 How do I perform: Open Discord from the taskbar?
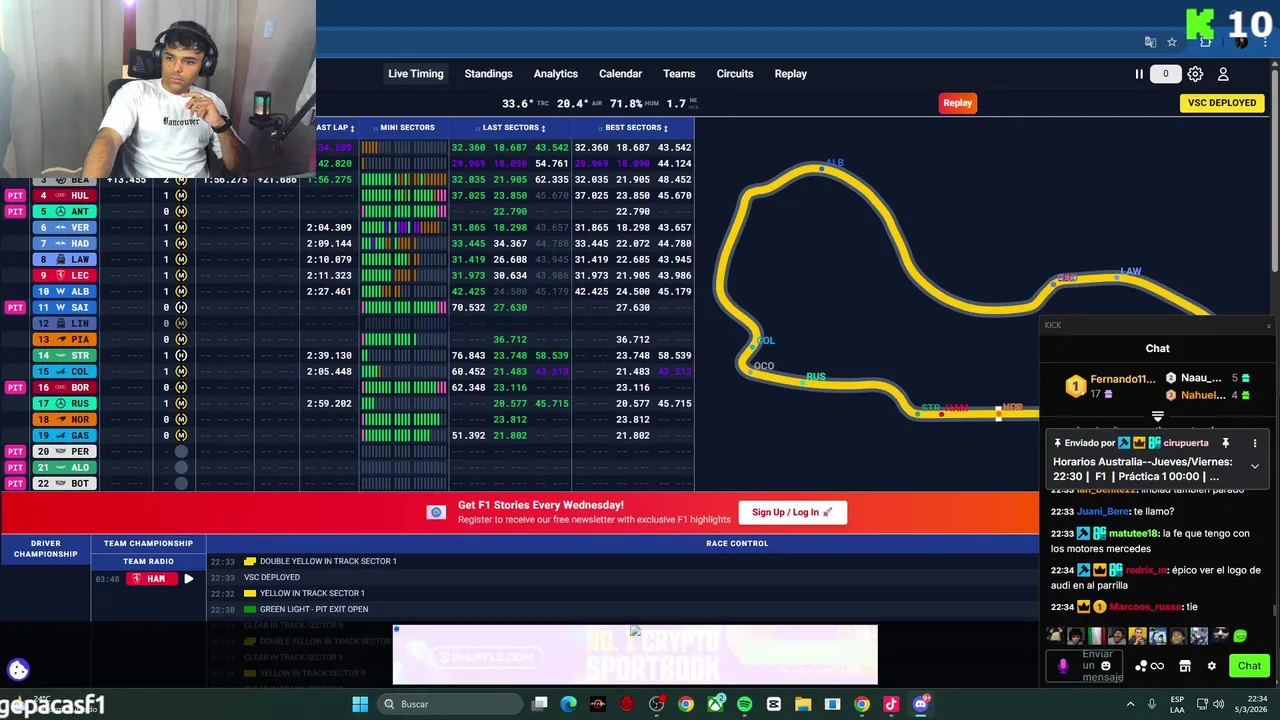[920, 704]
